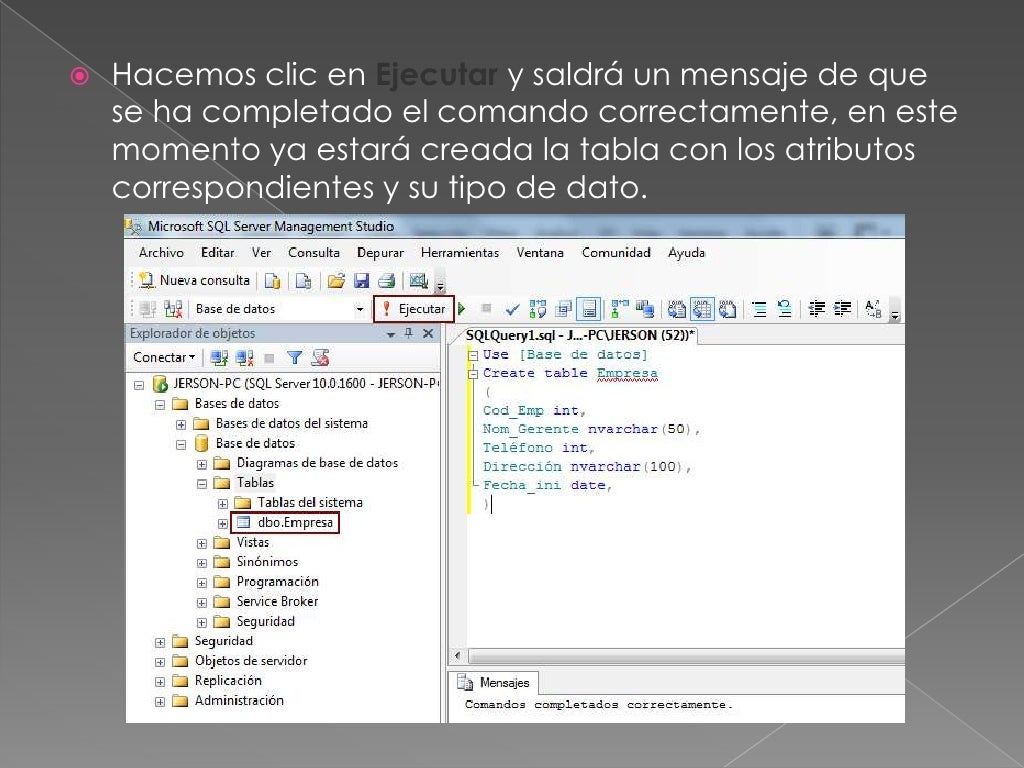Image resolution: width=1024 pixels, height=768 pixels.
Task: Click the Disconnect icon in the object explorer toolbar
Action: 244,358
